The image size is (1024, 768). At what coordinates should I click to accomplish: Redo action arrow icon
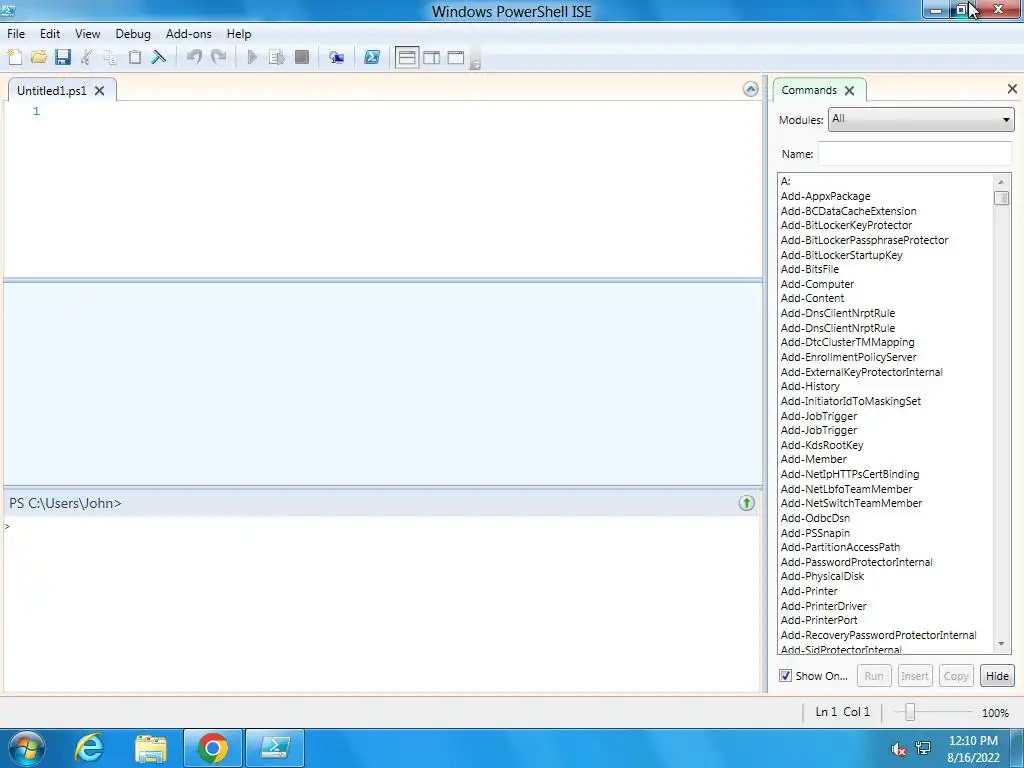[219, 57]
